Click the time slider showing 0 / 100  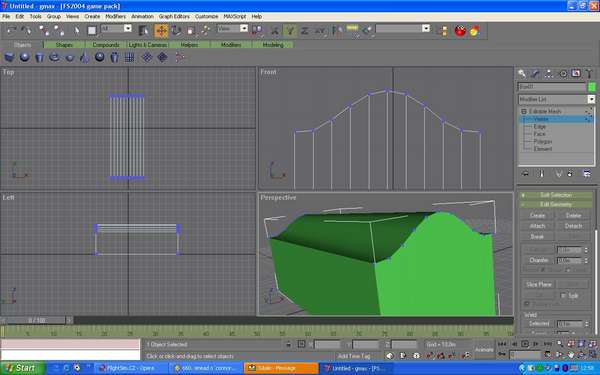coord(37,320)
